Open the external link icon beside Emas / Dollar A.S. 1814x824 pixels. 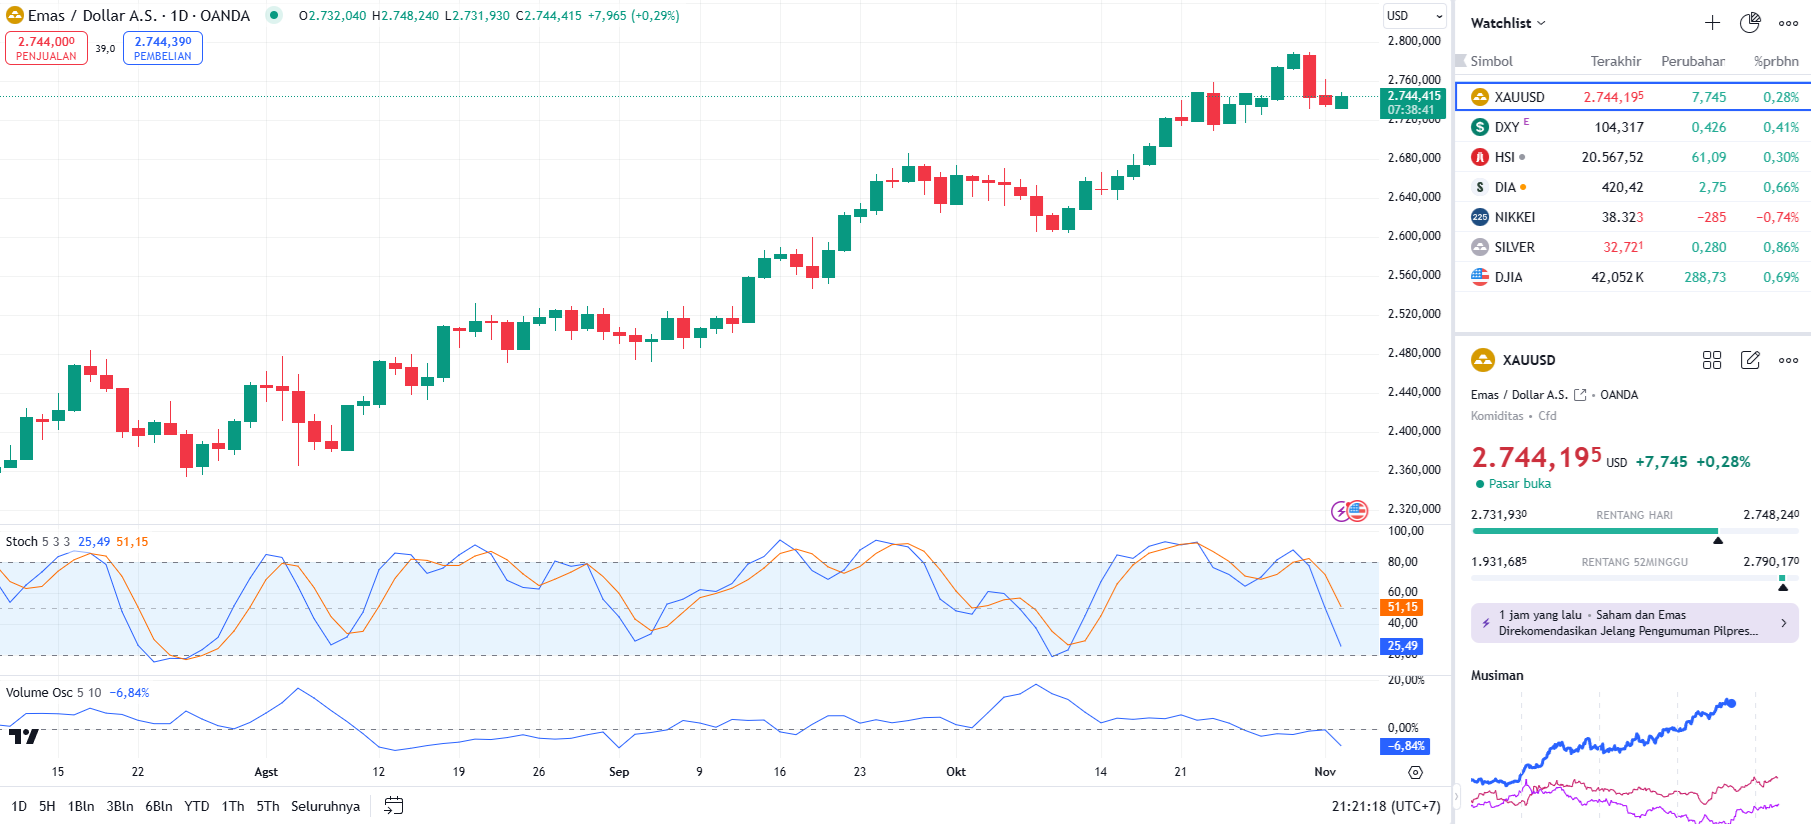[1580, 395]
